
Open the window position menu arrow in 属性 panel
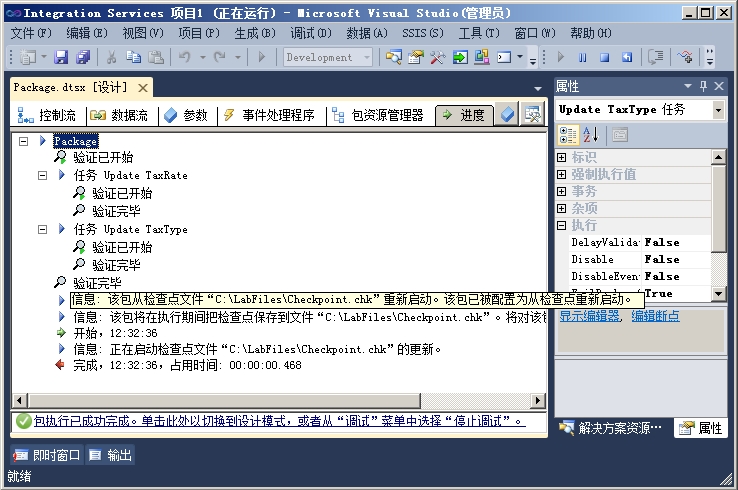coord(688,86)
